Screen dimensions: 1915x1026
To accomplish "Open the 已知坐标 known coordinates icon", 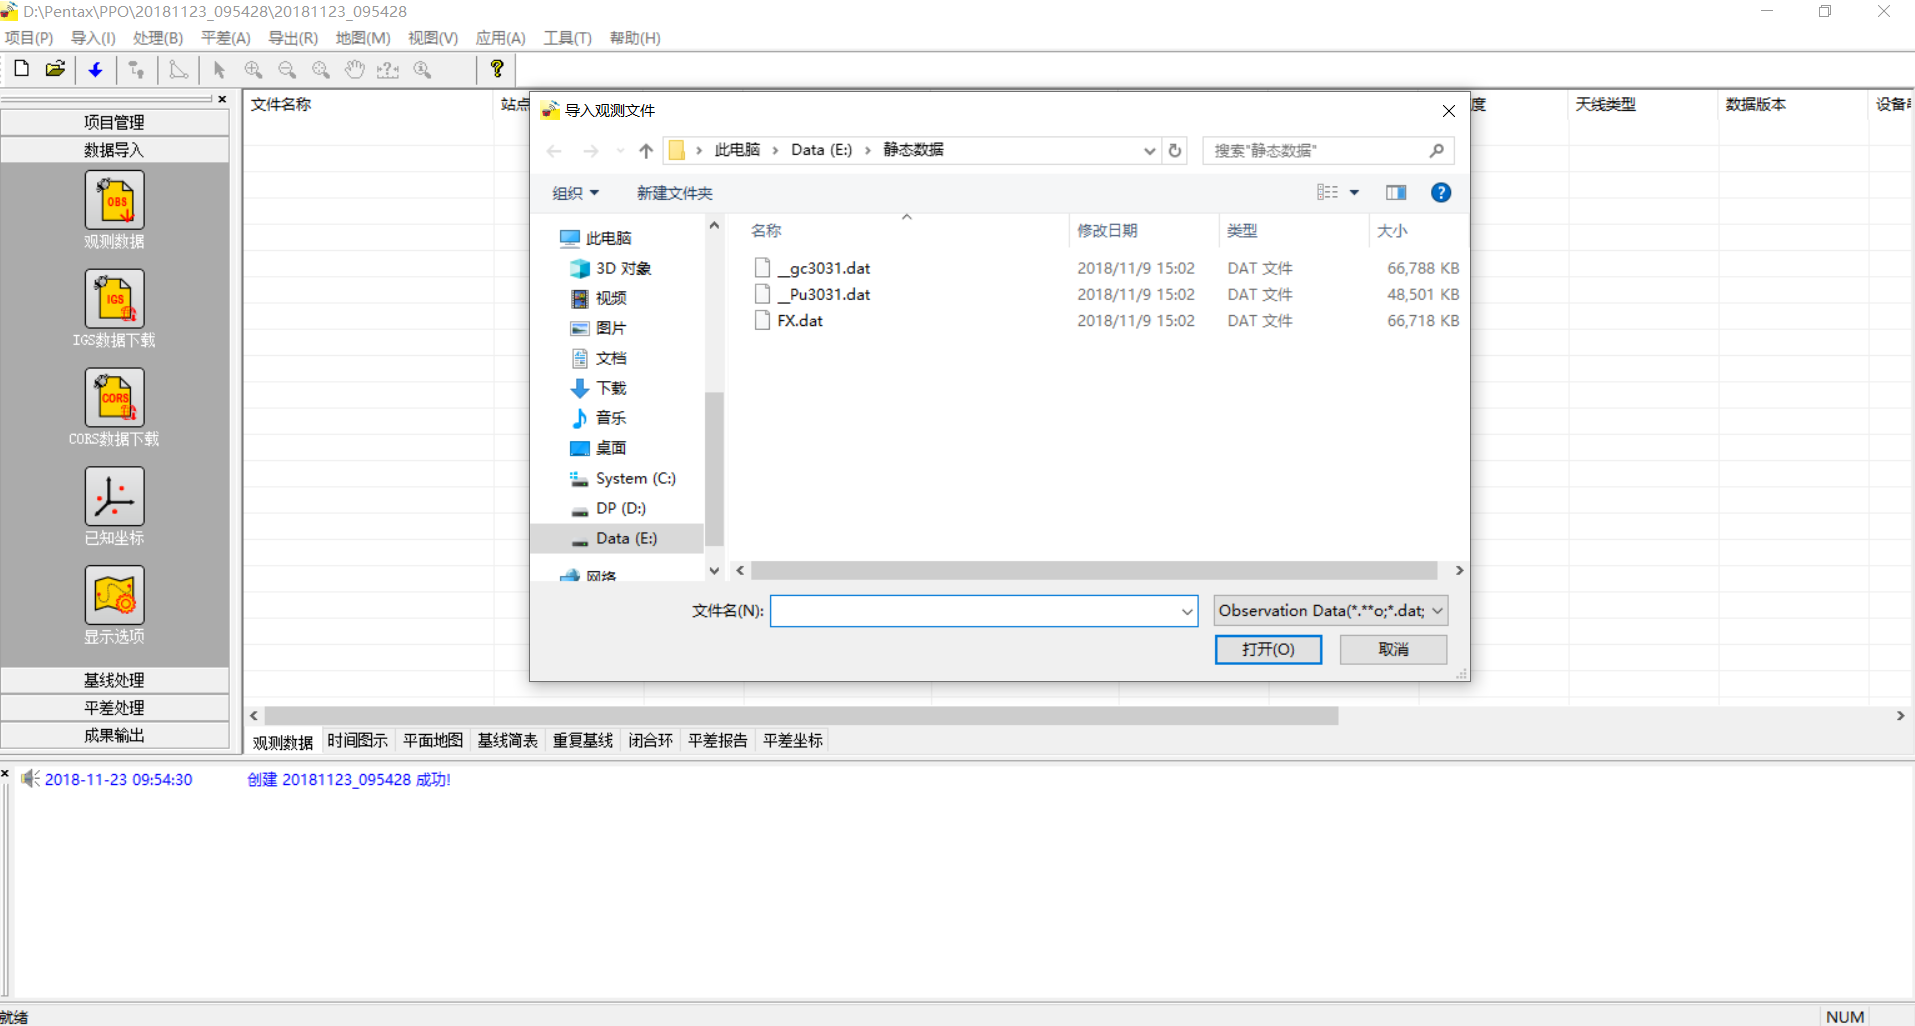I will (114, 497).
